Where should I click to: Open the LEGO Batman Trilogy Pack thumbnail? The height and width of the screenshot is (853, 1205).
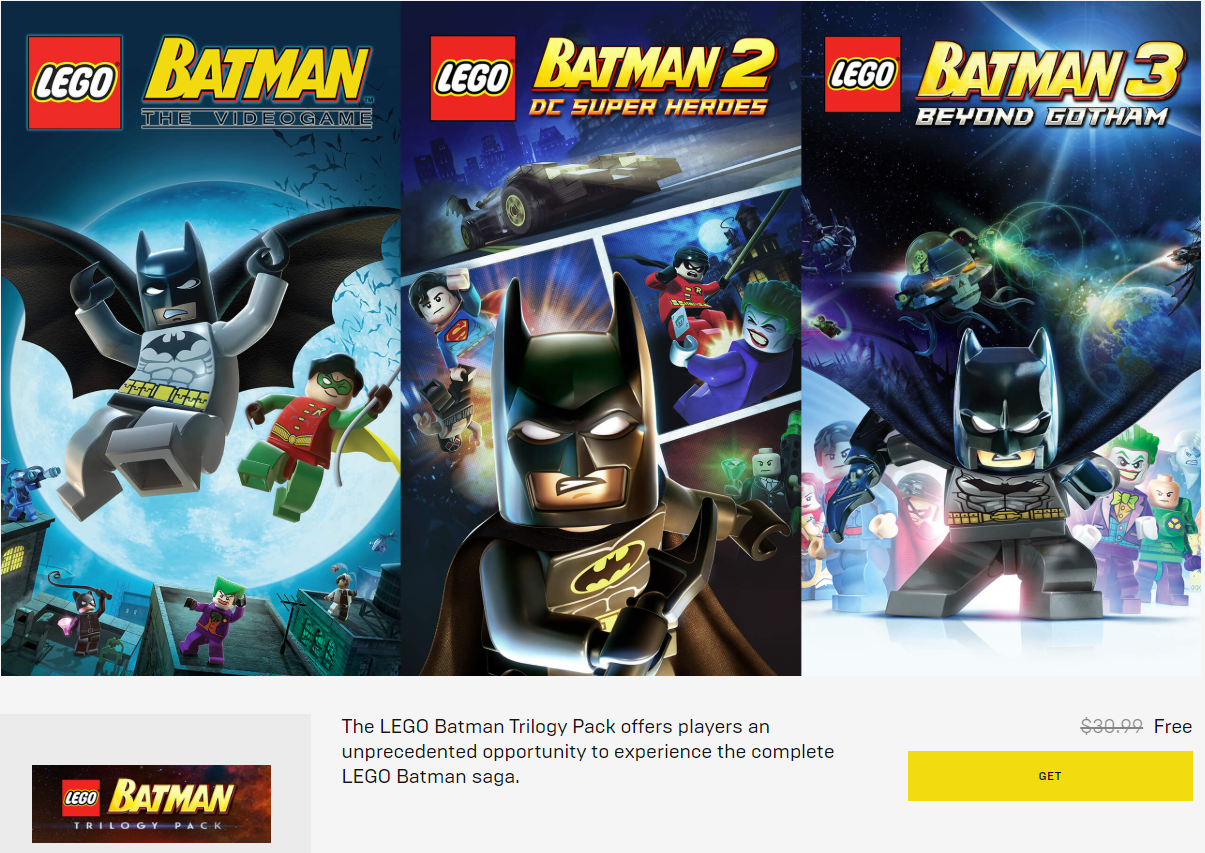[151, 803]
